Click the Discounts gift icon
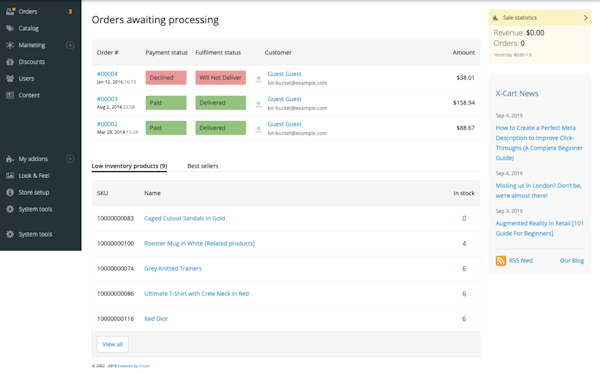Image resolution: width=600 pixels, height=374 pixels. click(10, 62)
